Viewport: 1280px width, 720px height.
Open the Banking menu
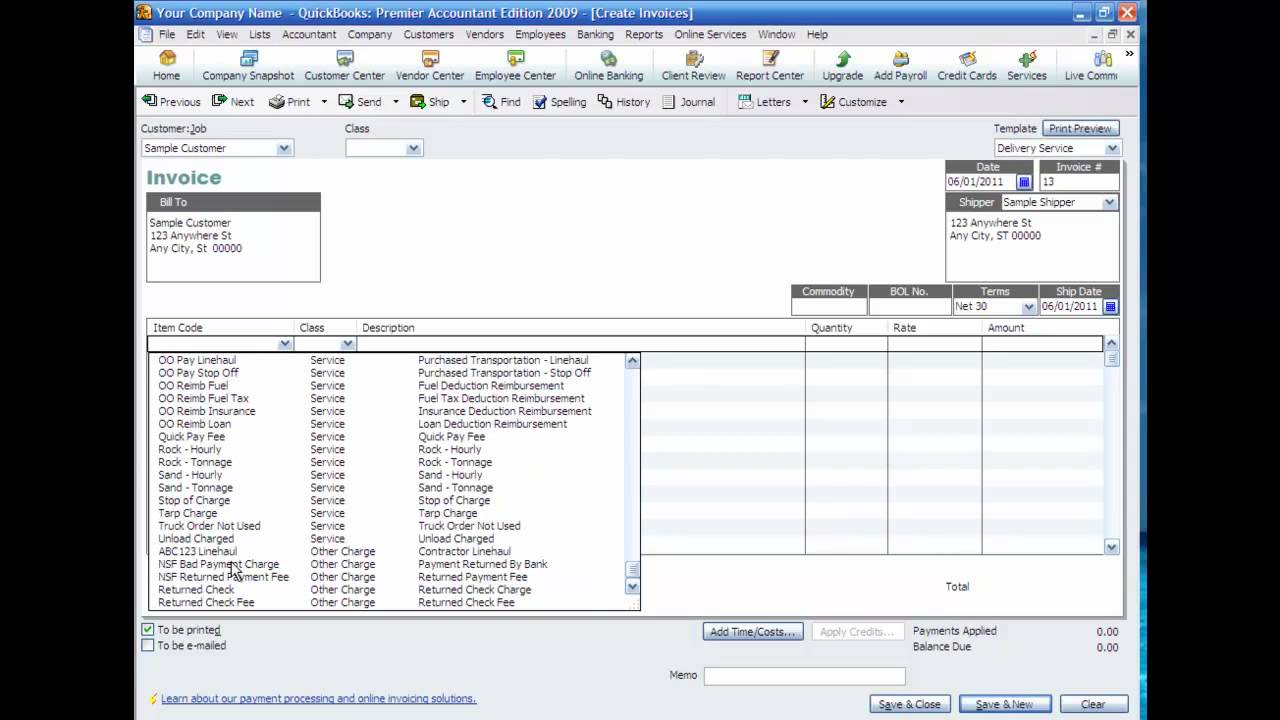click(x=595, y=34)
